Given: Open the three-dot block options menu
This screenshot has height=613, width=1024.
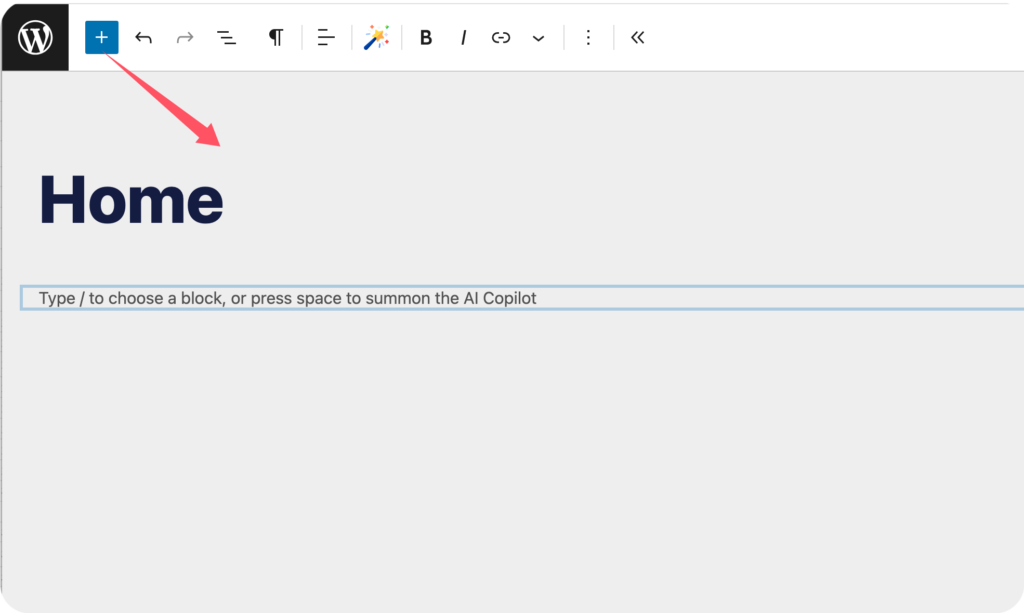Looking at the screenshot, I should 588,38.
